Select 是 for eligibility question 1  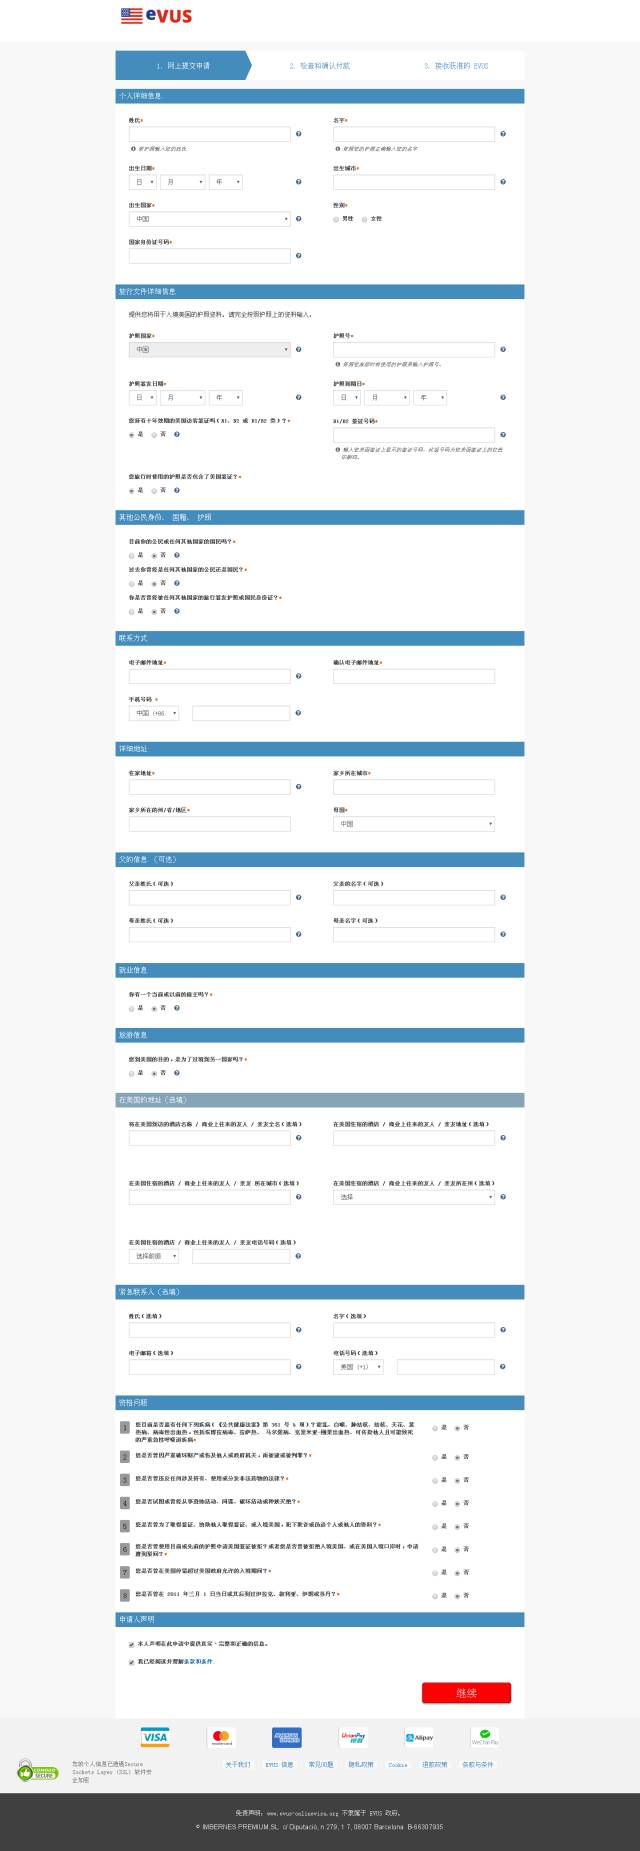point(435,1429)
